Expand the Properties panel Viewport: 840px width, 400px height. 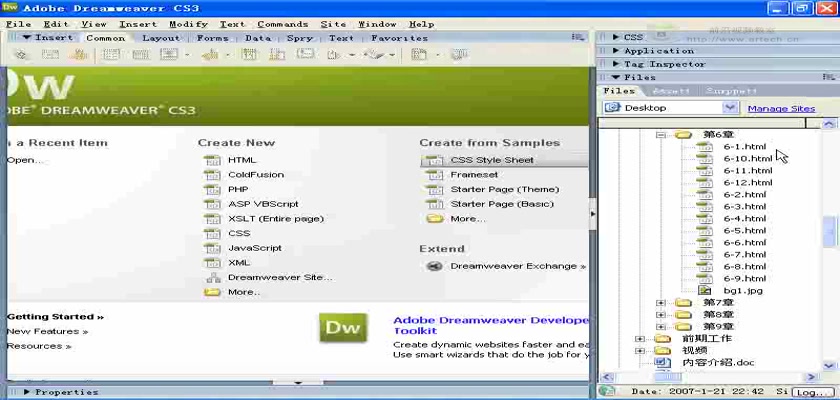point(27,392)
